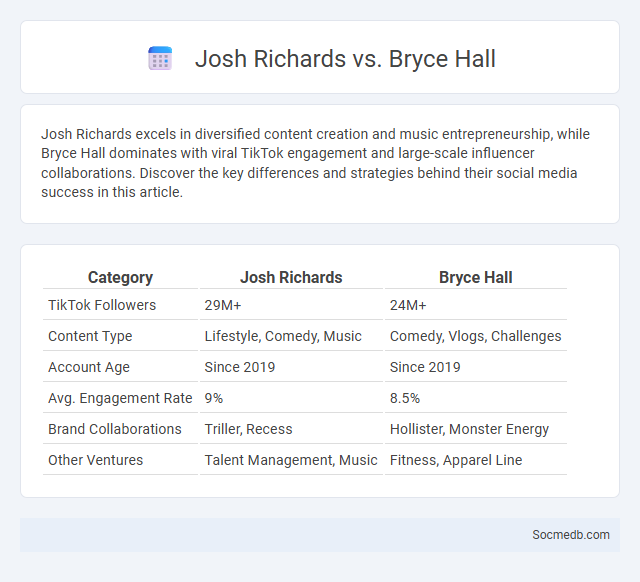Click the 'Fitness, Apparel Line' cell

(x=456, y=460)
